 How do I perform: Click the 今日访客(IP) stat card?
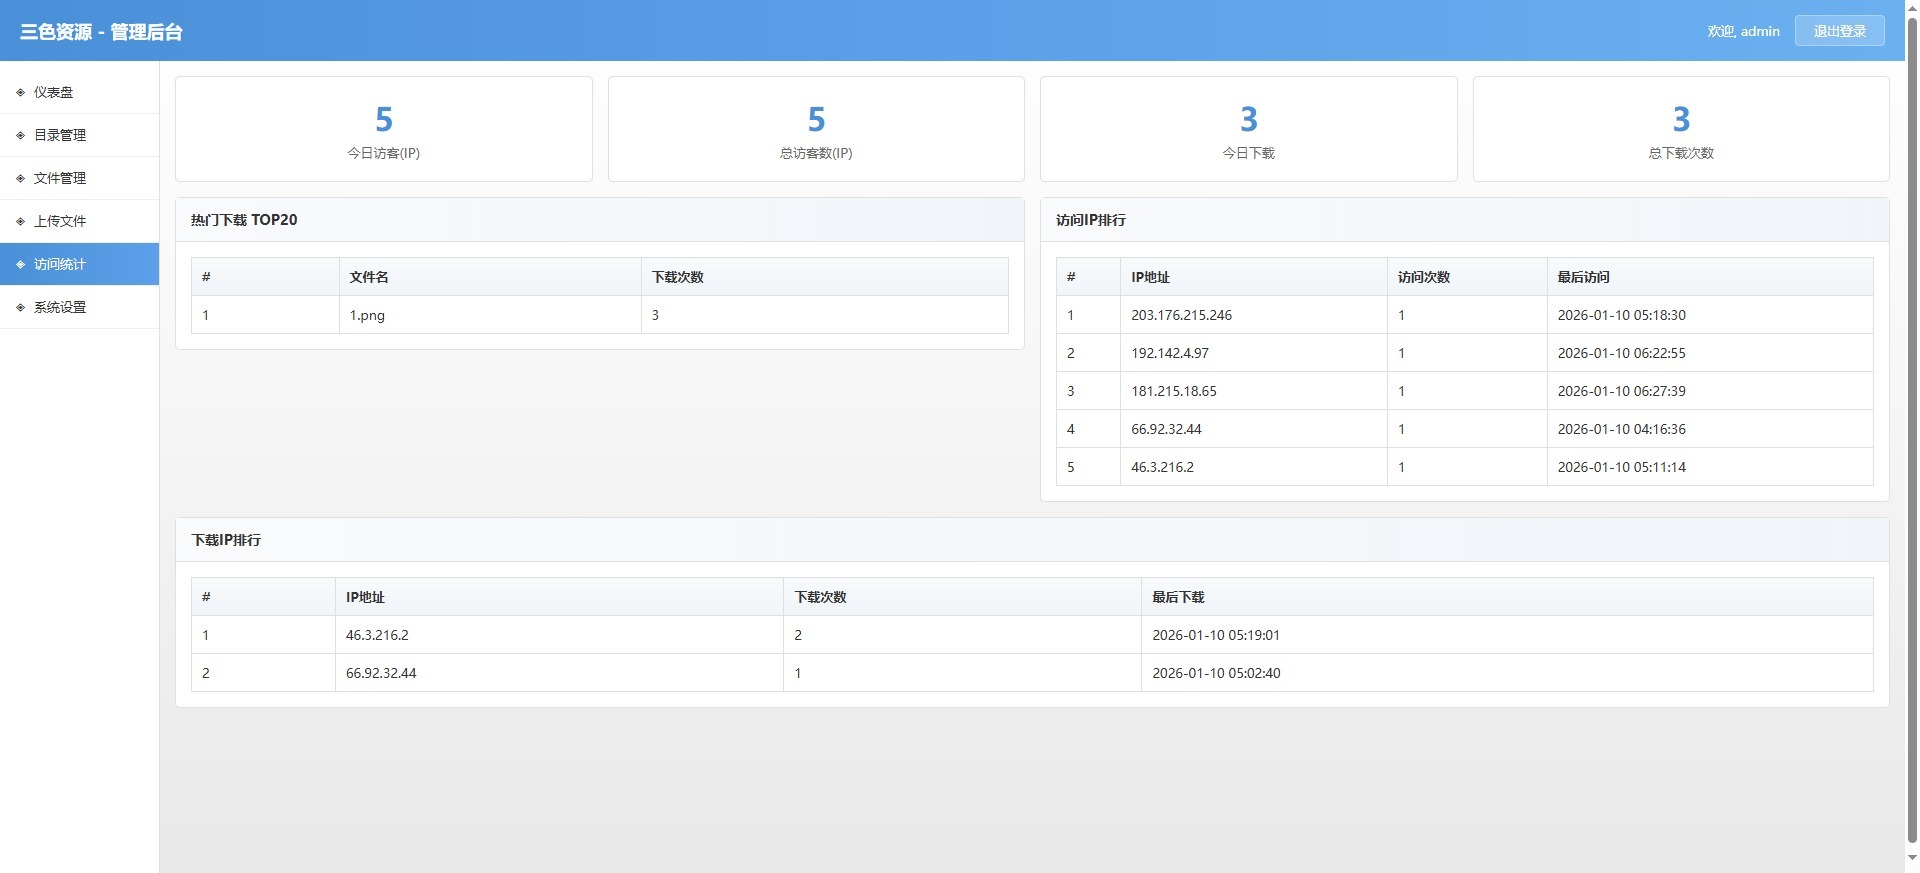point(383,129)
